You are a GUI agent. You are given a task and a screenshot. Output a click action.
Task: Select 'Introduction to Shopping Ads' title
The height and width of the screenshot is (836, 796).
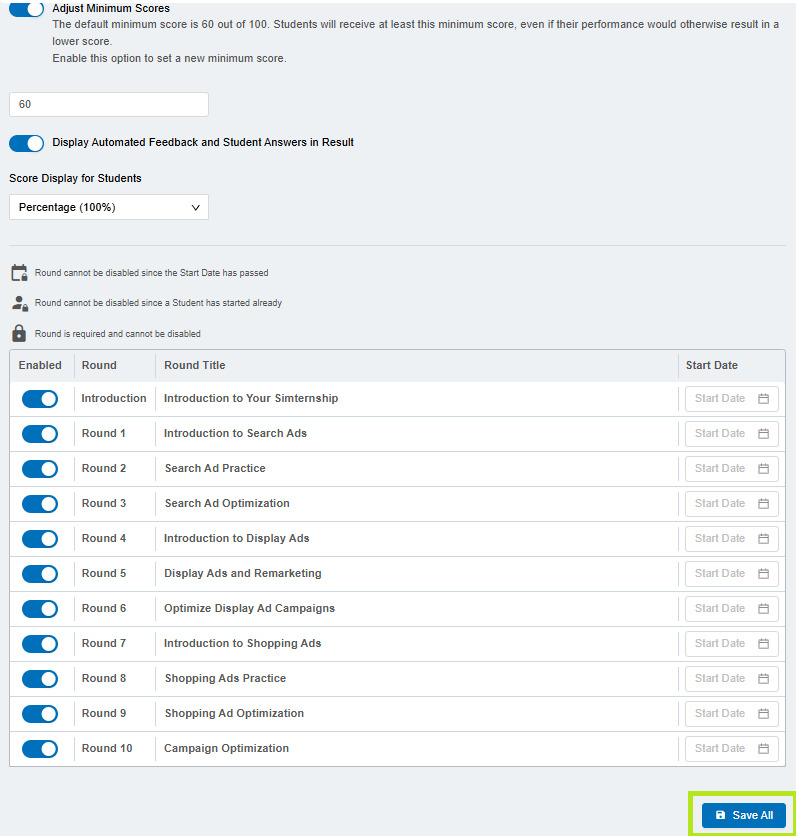tap(243, 644)
